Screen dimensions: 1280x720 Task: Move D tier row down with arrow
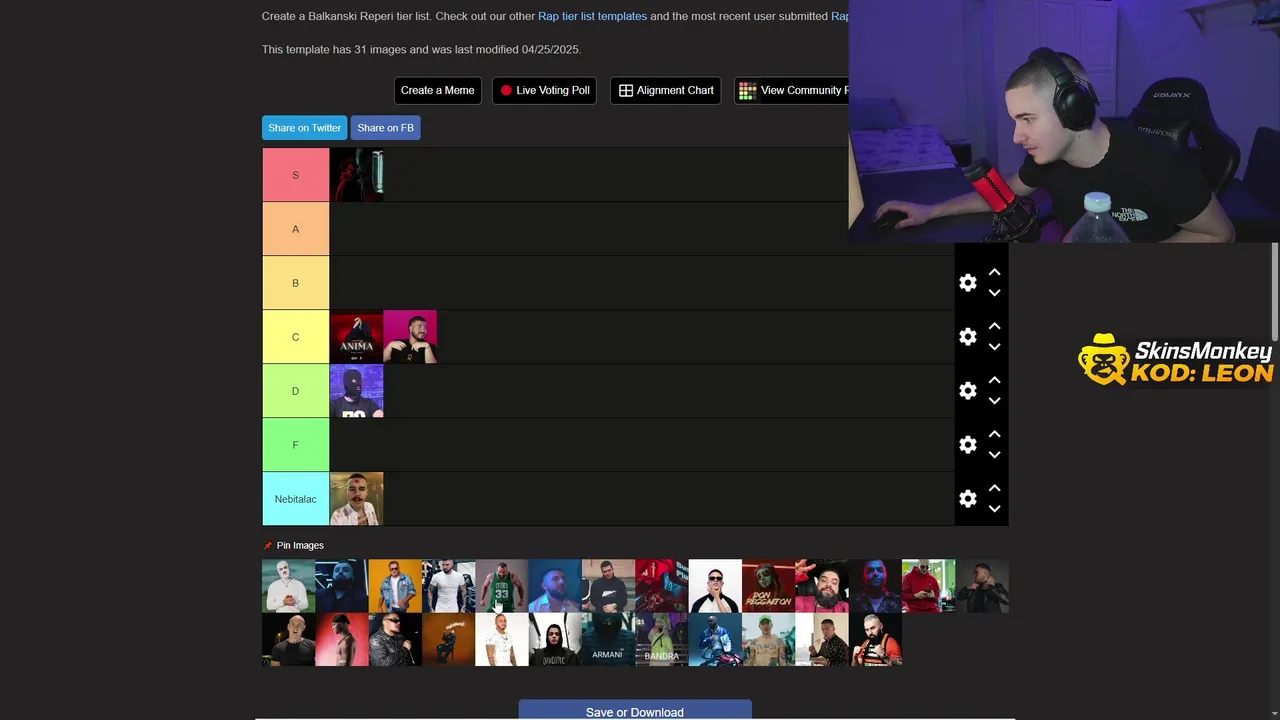click(x=994, y=401)
